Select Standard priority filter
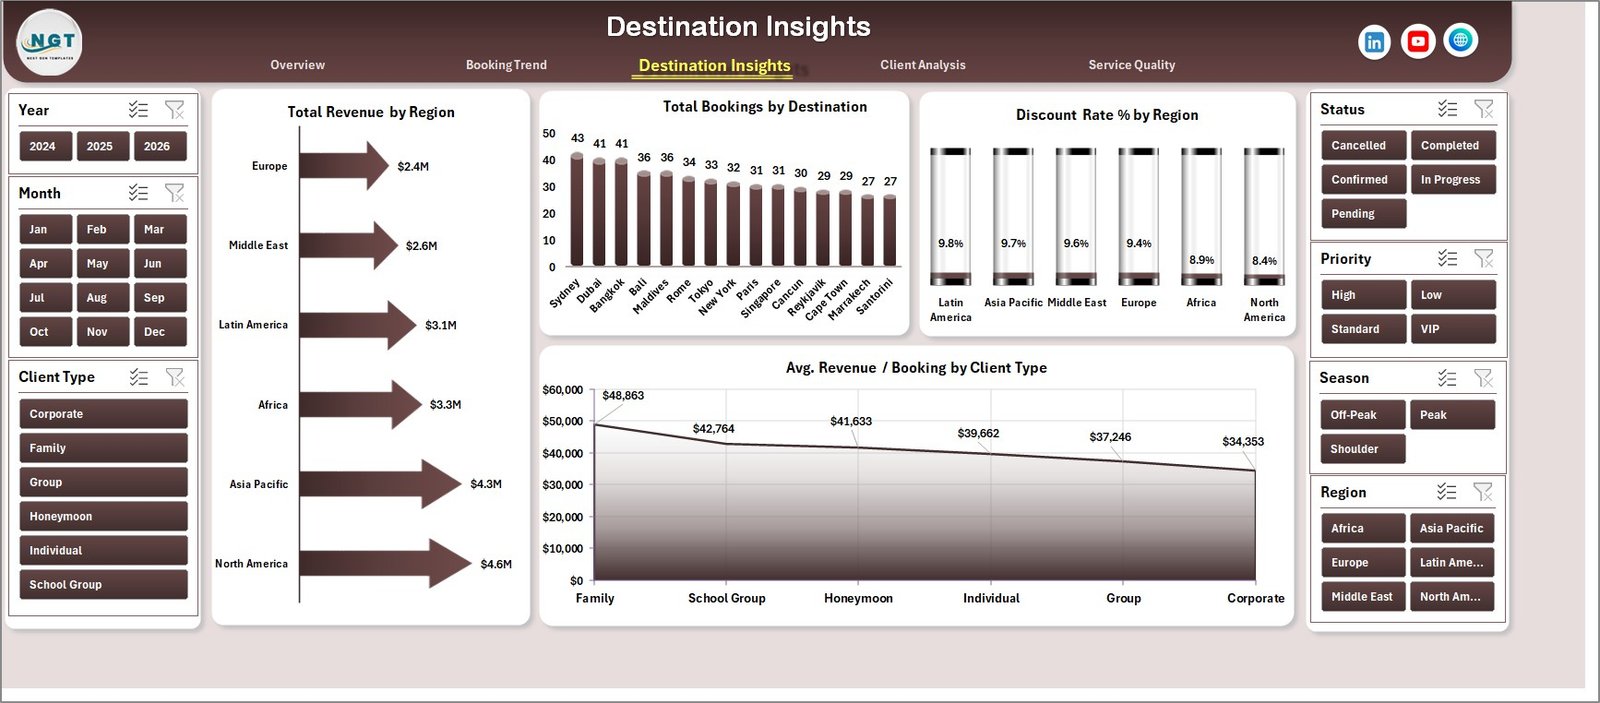Screen dimensions: 1600x703 [1363, 329]
